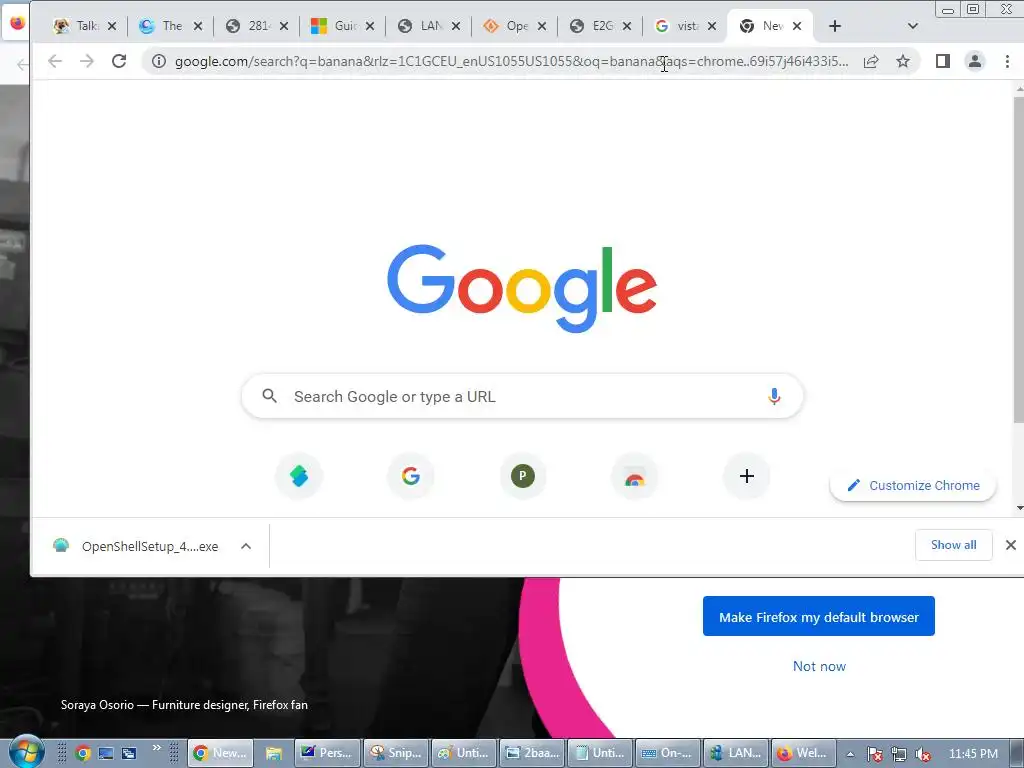Open muted volume tray icon

coord(923,754)
